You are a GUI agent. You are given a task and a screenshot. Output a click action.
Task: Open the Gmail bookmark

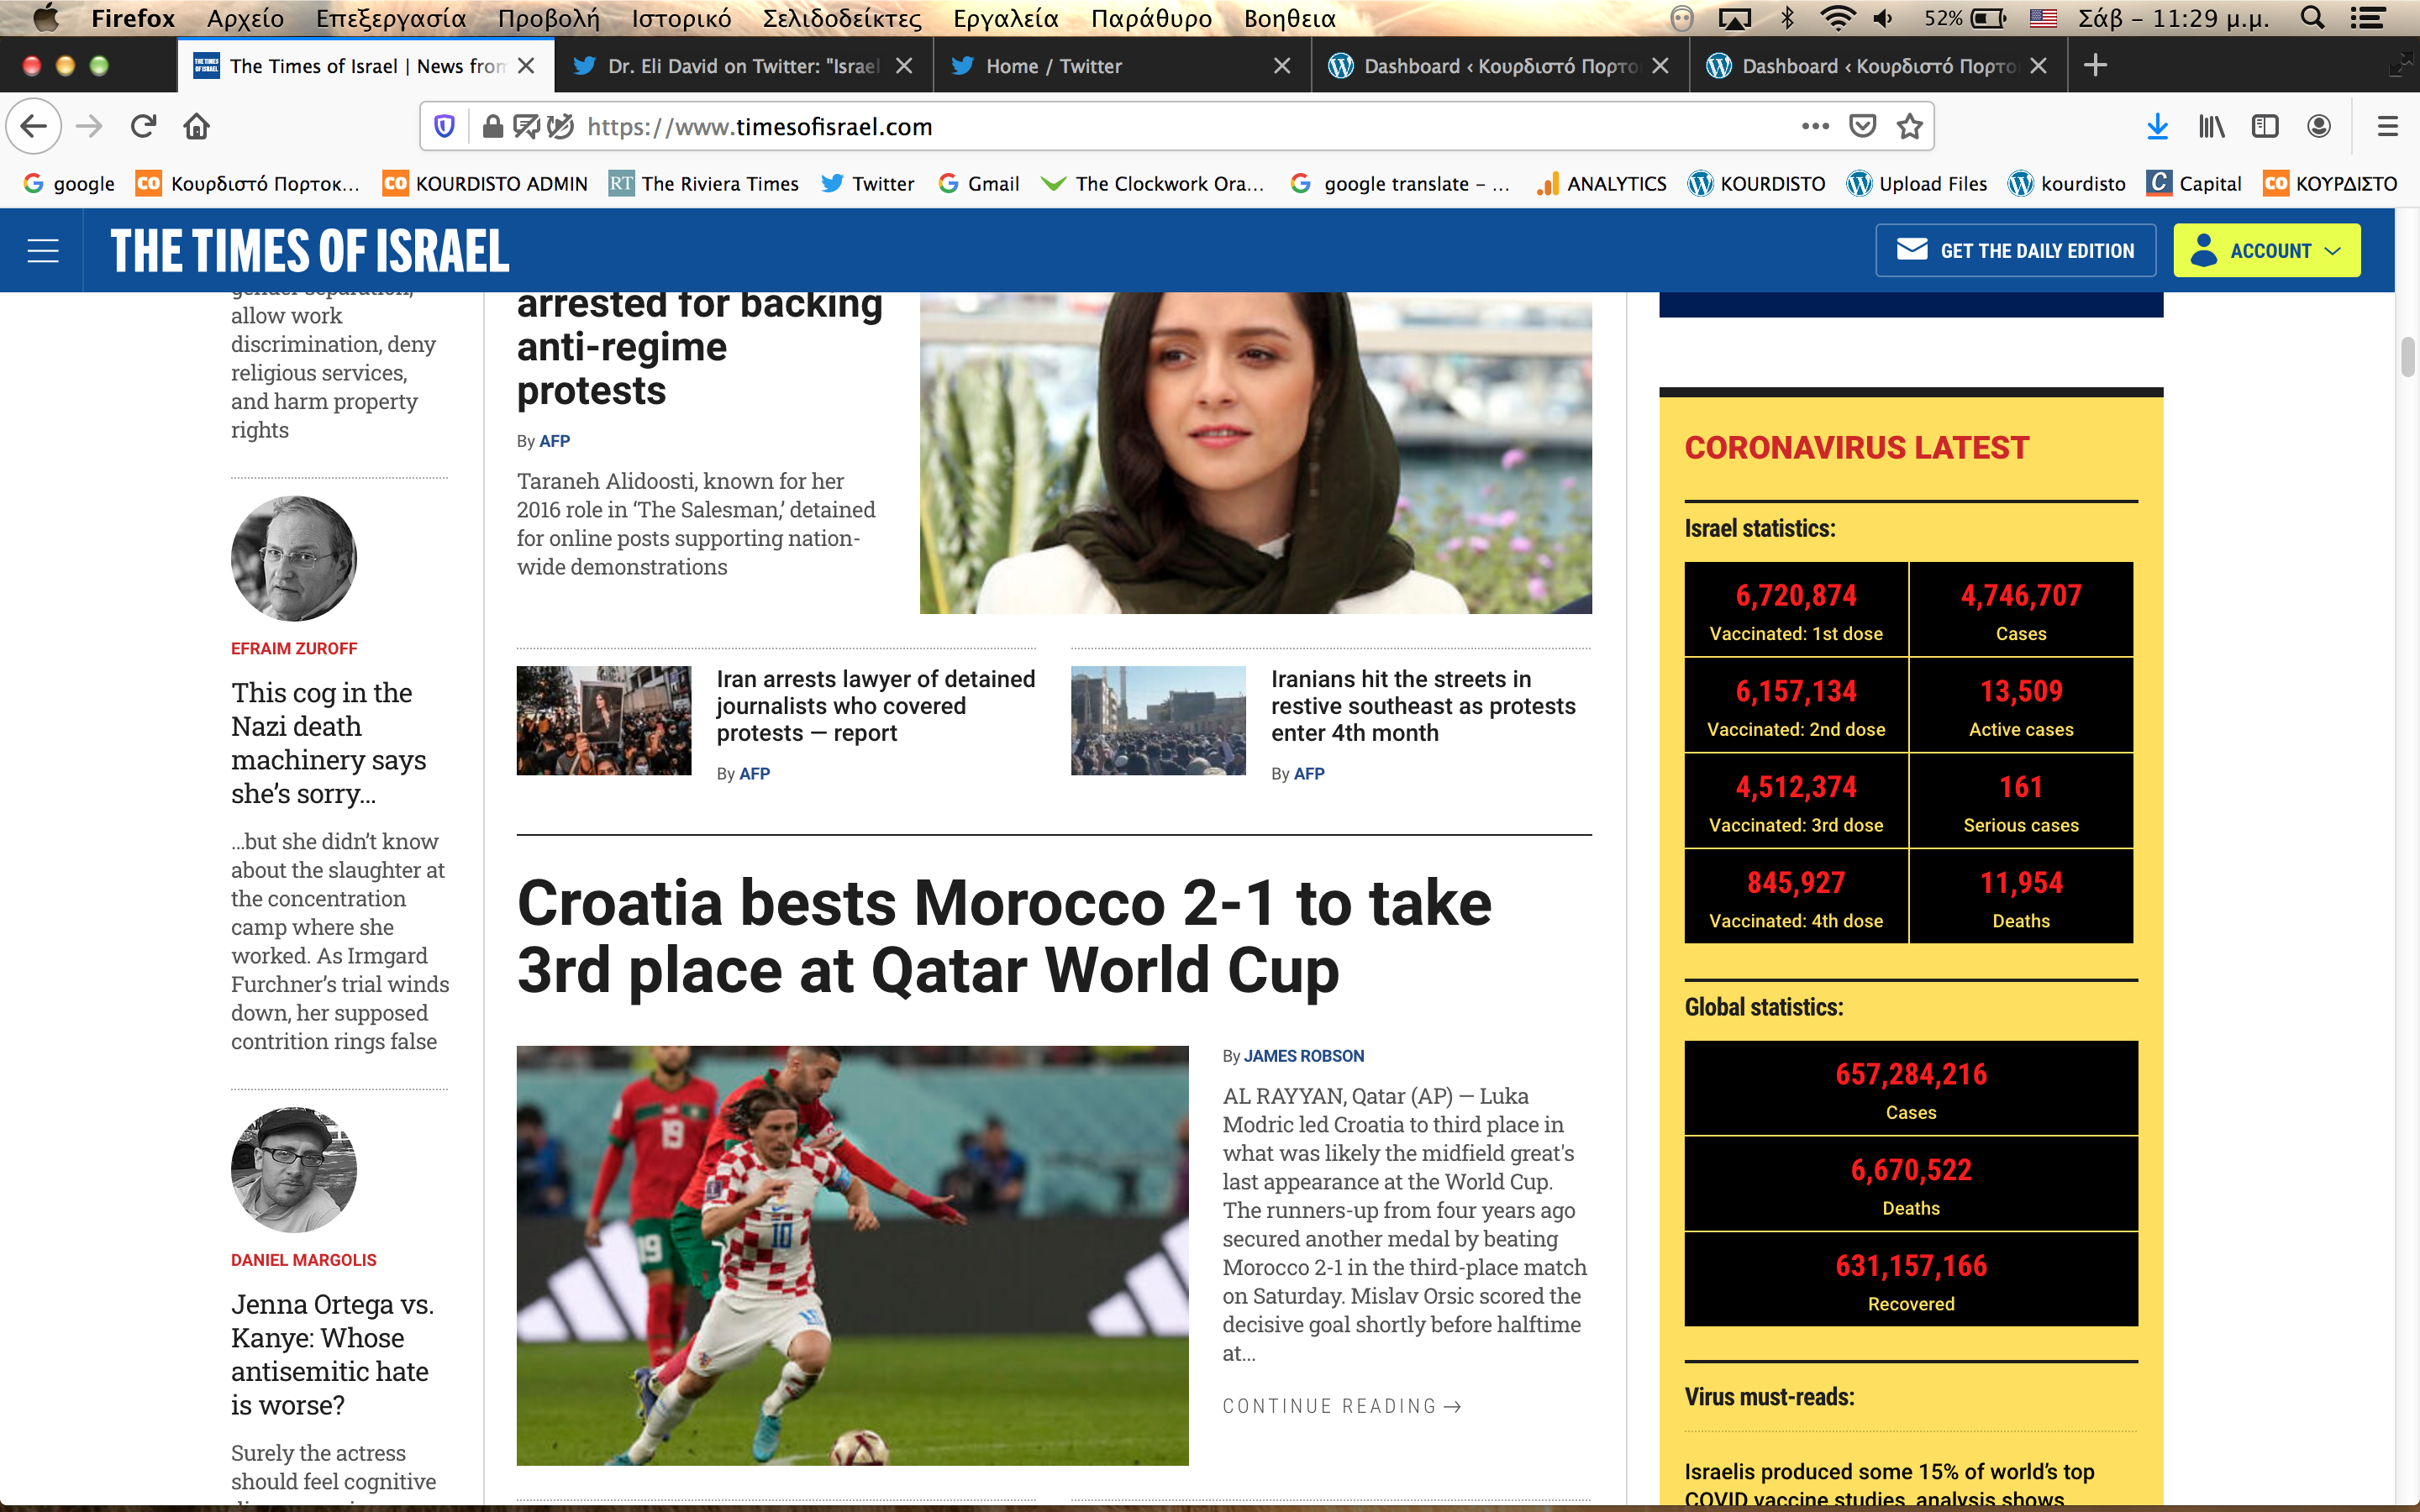coord(979,184)
